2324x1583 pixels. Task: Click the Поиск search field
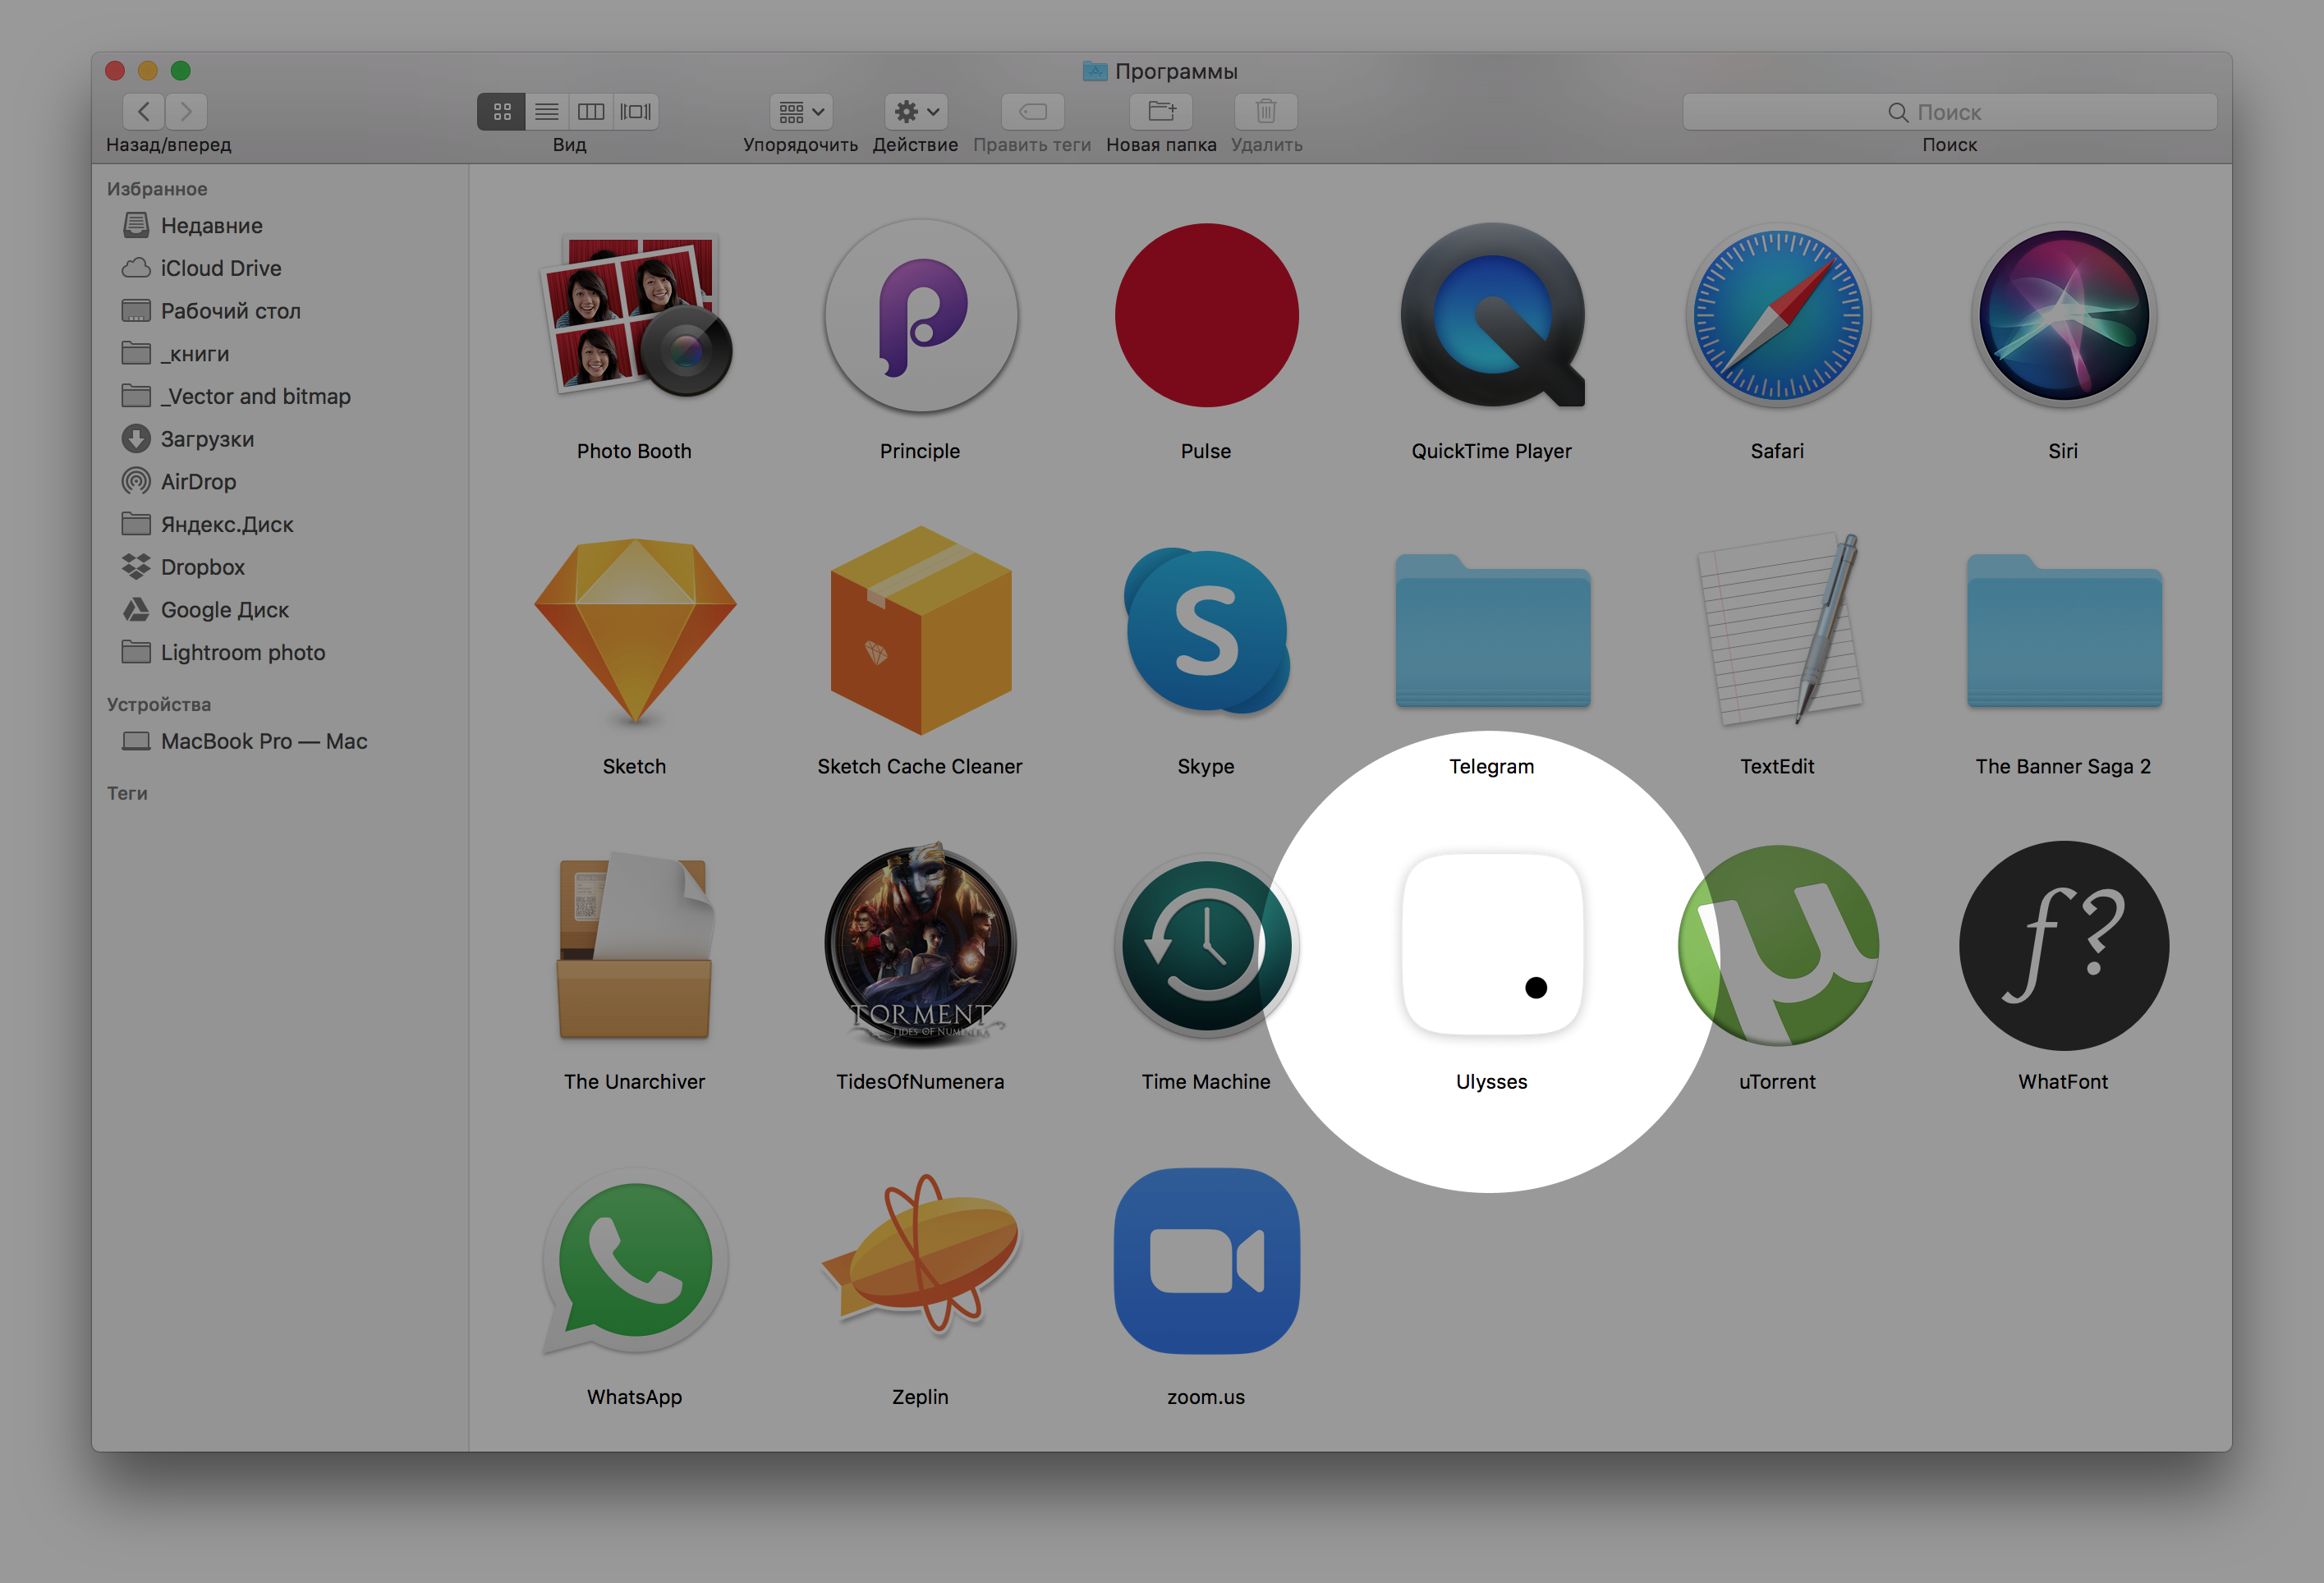(x=1948, y=112)
